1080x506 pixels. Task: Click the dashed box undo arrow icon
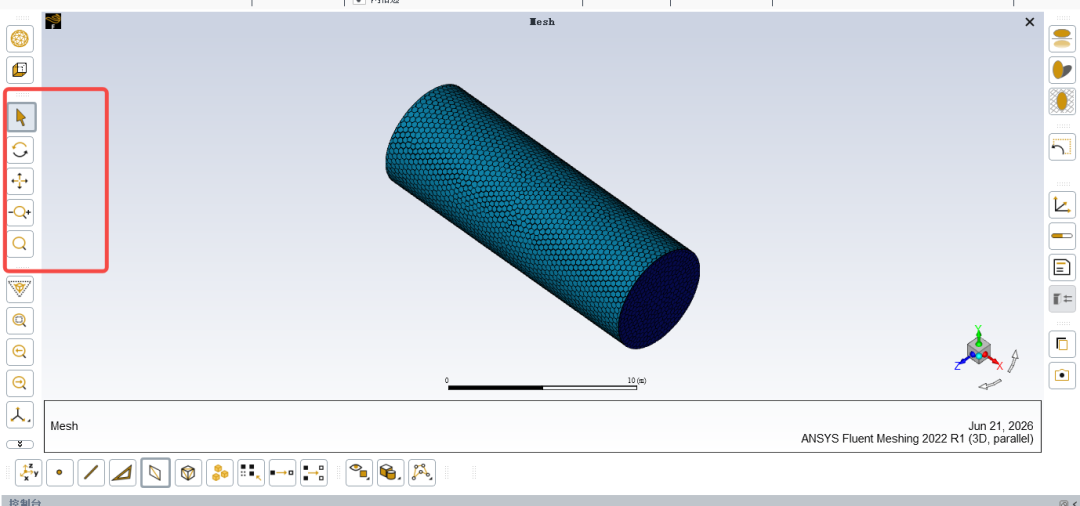(x=1062, y=147)
